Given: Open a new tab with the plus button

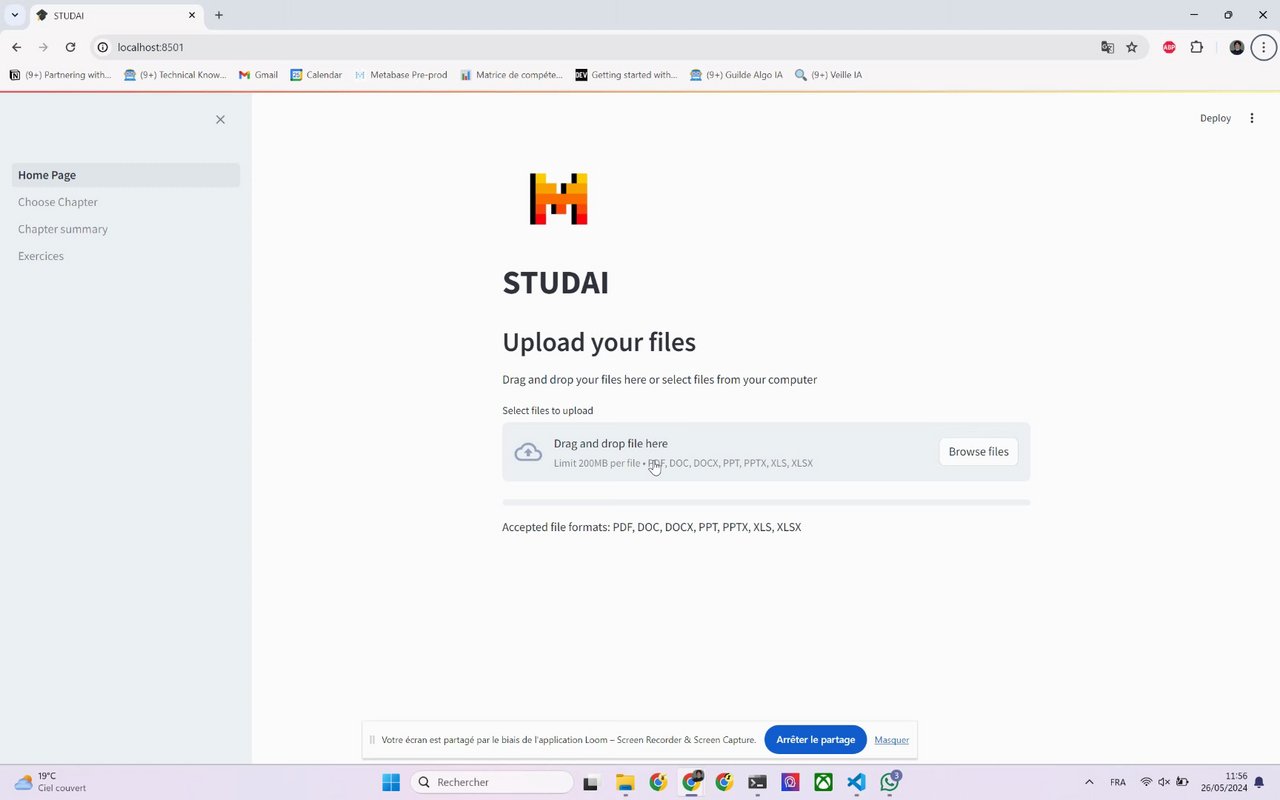Looking at the screenshot, I should (219, 15).
